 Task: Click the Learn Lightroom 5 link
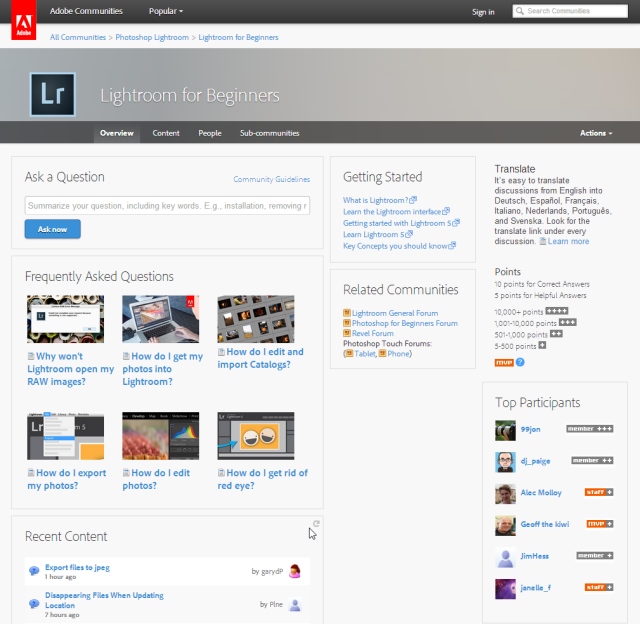[x=373, y=234]
